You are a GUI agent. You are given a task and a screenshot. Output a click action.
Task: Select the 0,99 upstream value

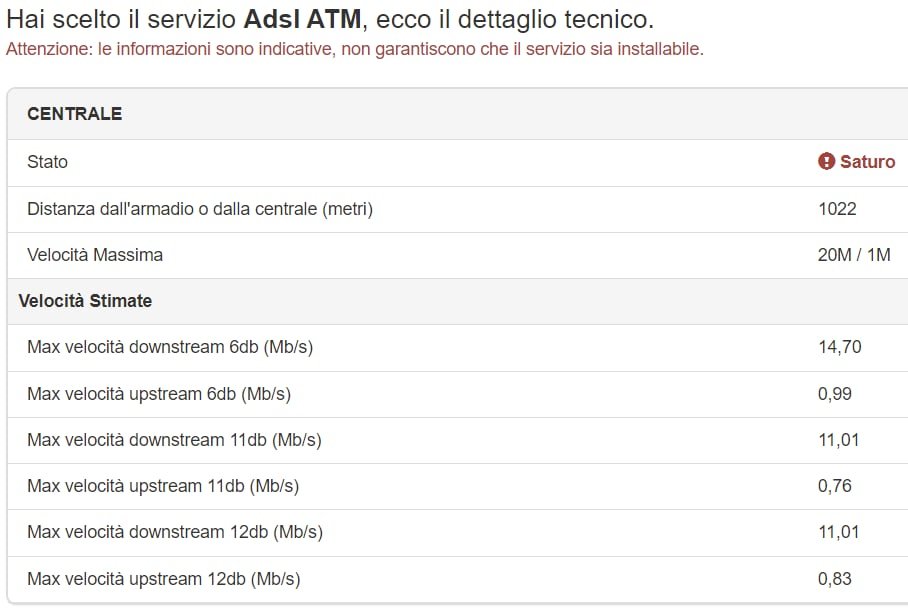pos(834,394)
